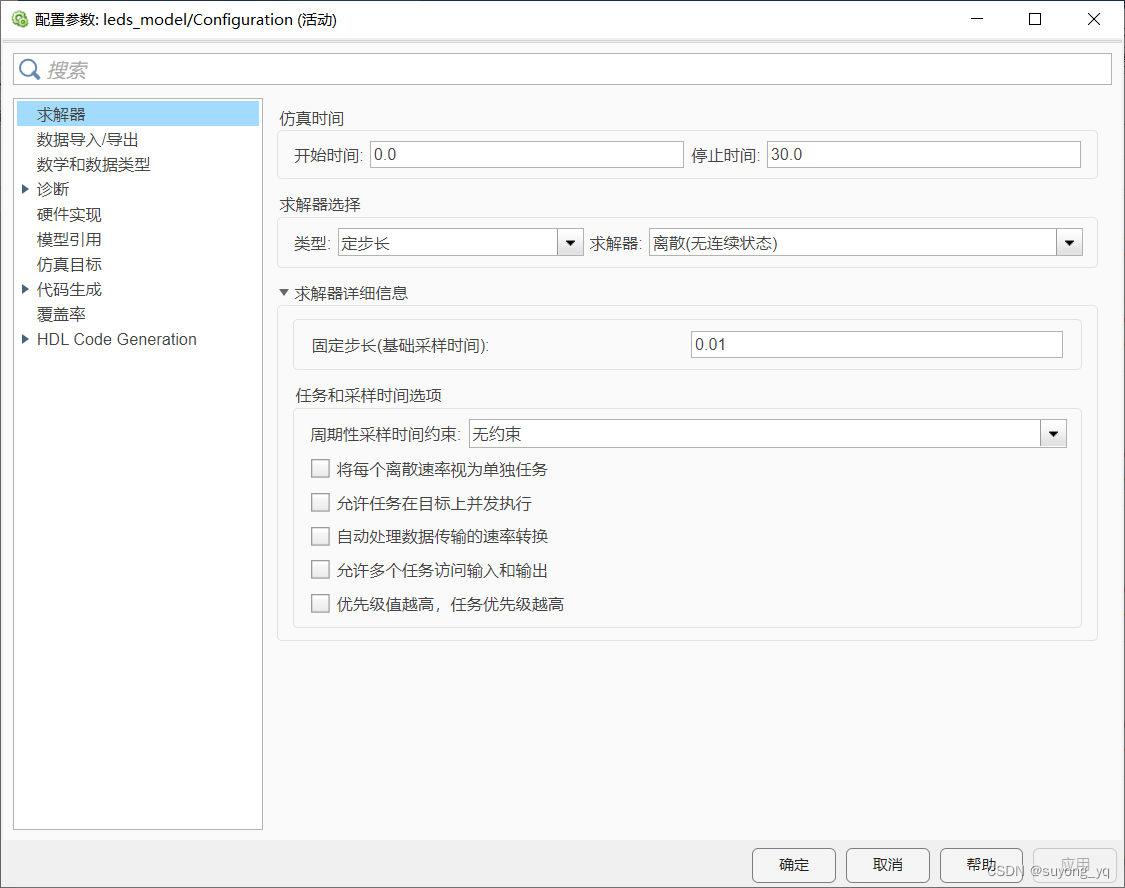Screen dimensions: 1125x888
Task: Click the Simulink configuration gear icon in title bar
Action: tap(19, 19)
